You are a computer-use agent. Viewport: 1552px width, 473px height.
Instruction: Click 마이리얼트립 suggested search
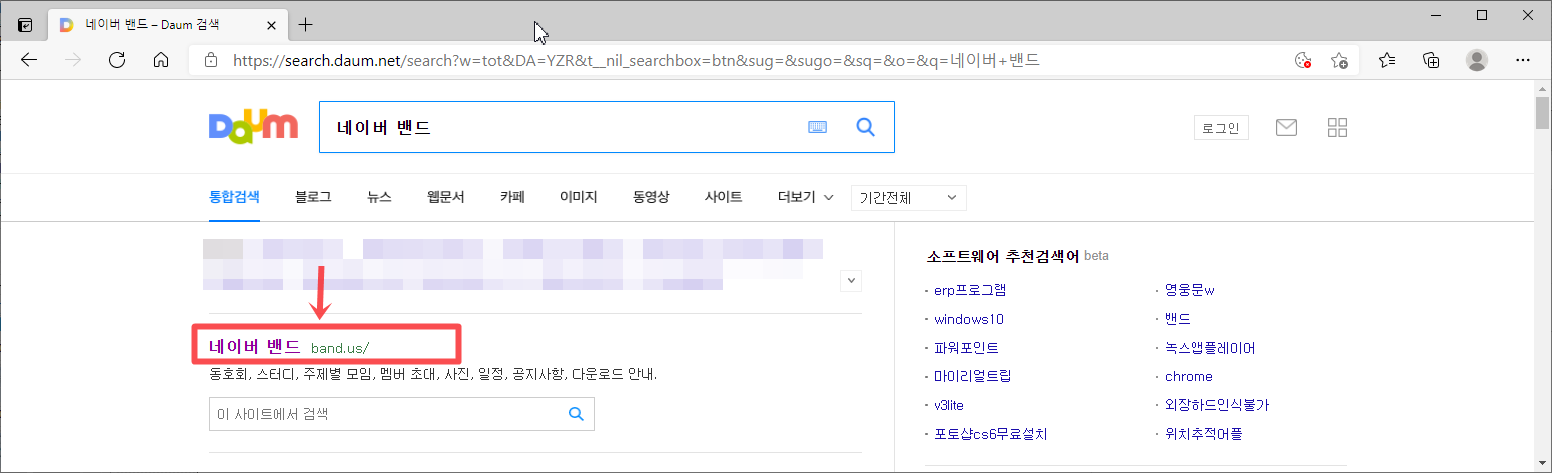point(973,376)
